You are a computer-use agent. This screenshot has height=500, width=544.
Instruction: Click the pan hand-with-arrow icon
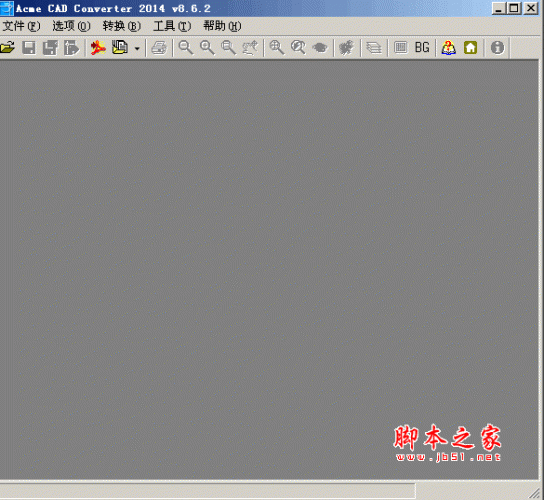(250, 48)
